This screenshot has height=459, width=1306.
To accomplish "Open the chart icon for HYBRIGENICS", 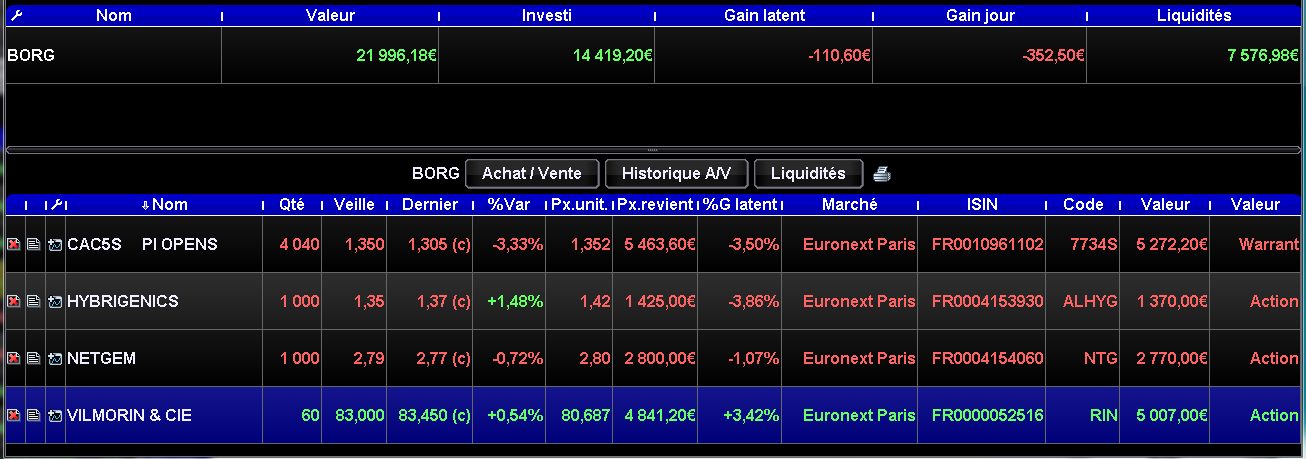I will pos(55,302).
